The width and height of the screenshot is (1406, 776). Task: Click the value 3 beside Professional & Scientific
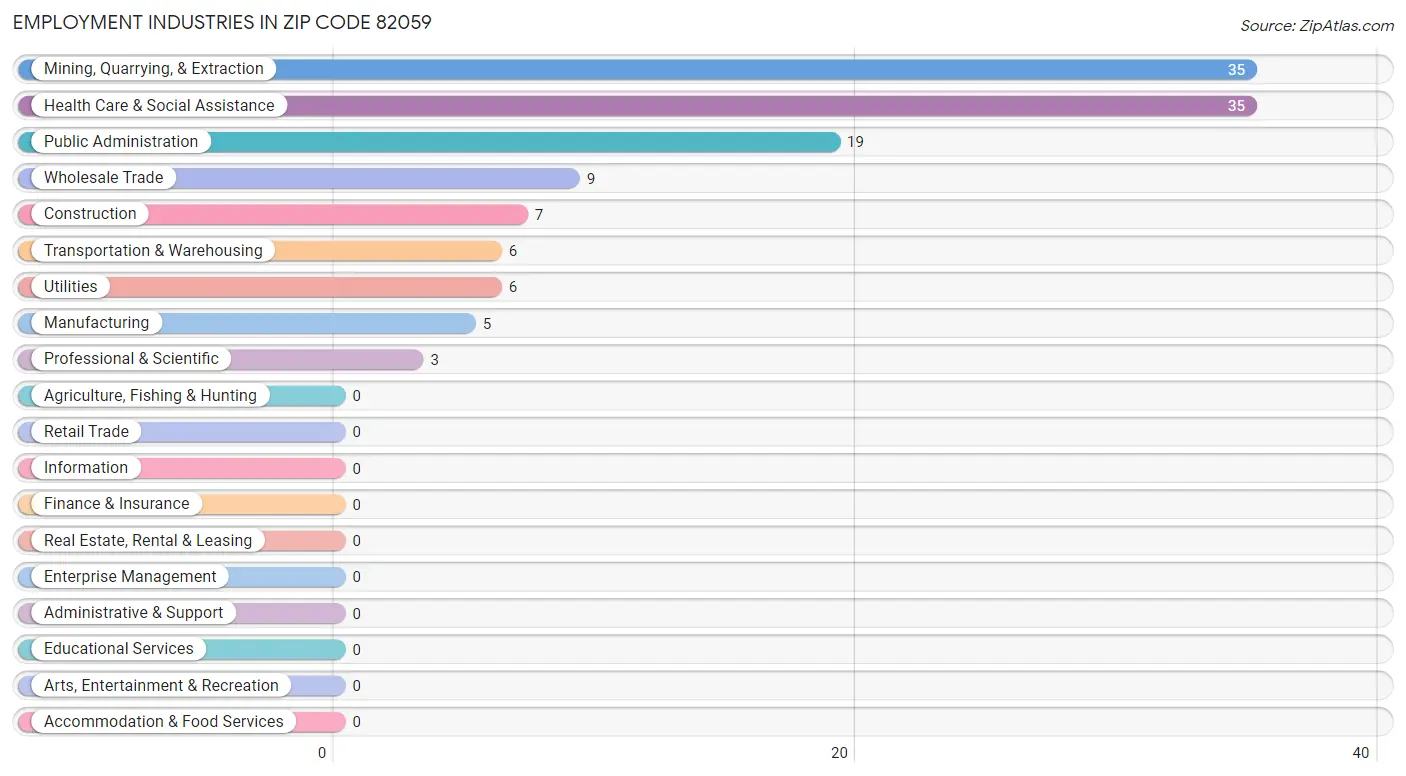tap(435, 360)
